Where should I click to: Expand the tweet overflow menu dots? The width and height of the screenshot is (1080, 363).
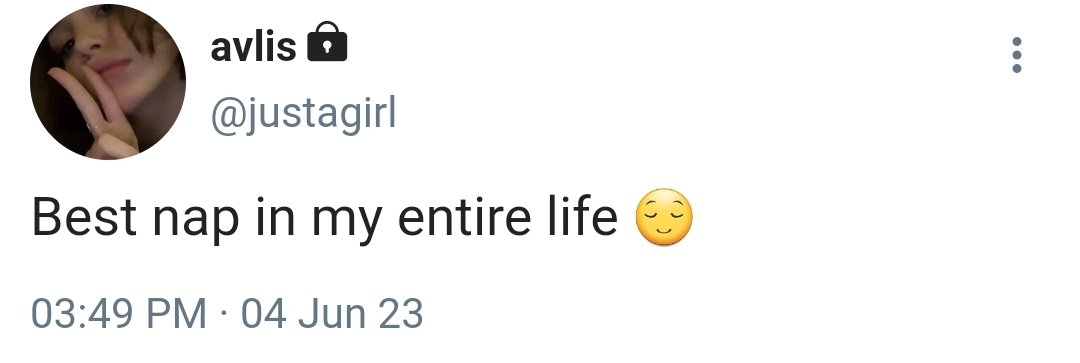(1016, 55)
